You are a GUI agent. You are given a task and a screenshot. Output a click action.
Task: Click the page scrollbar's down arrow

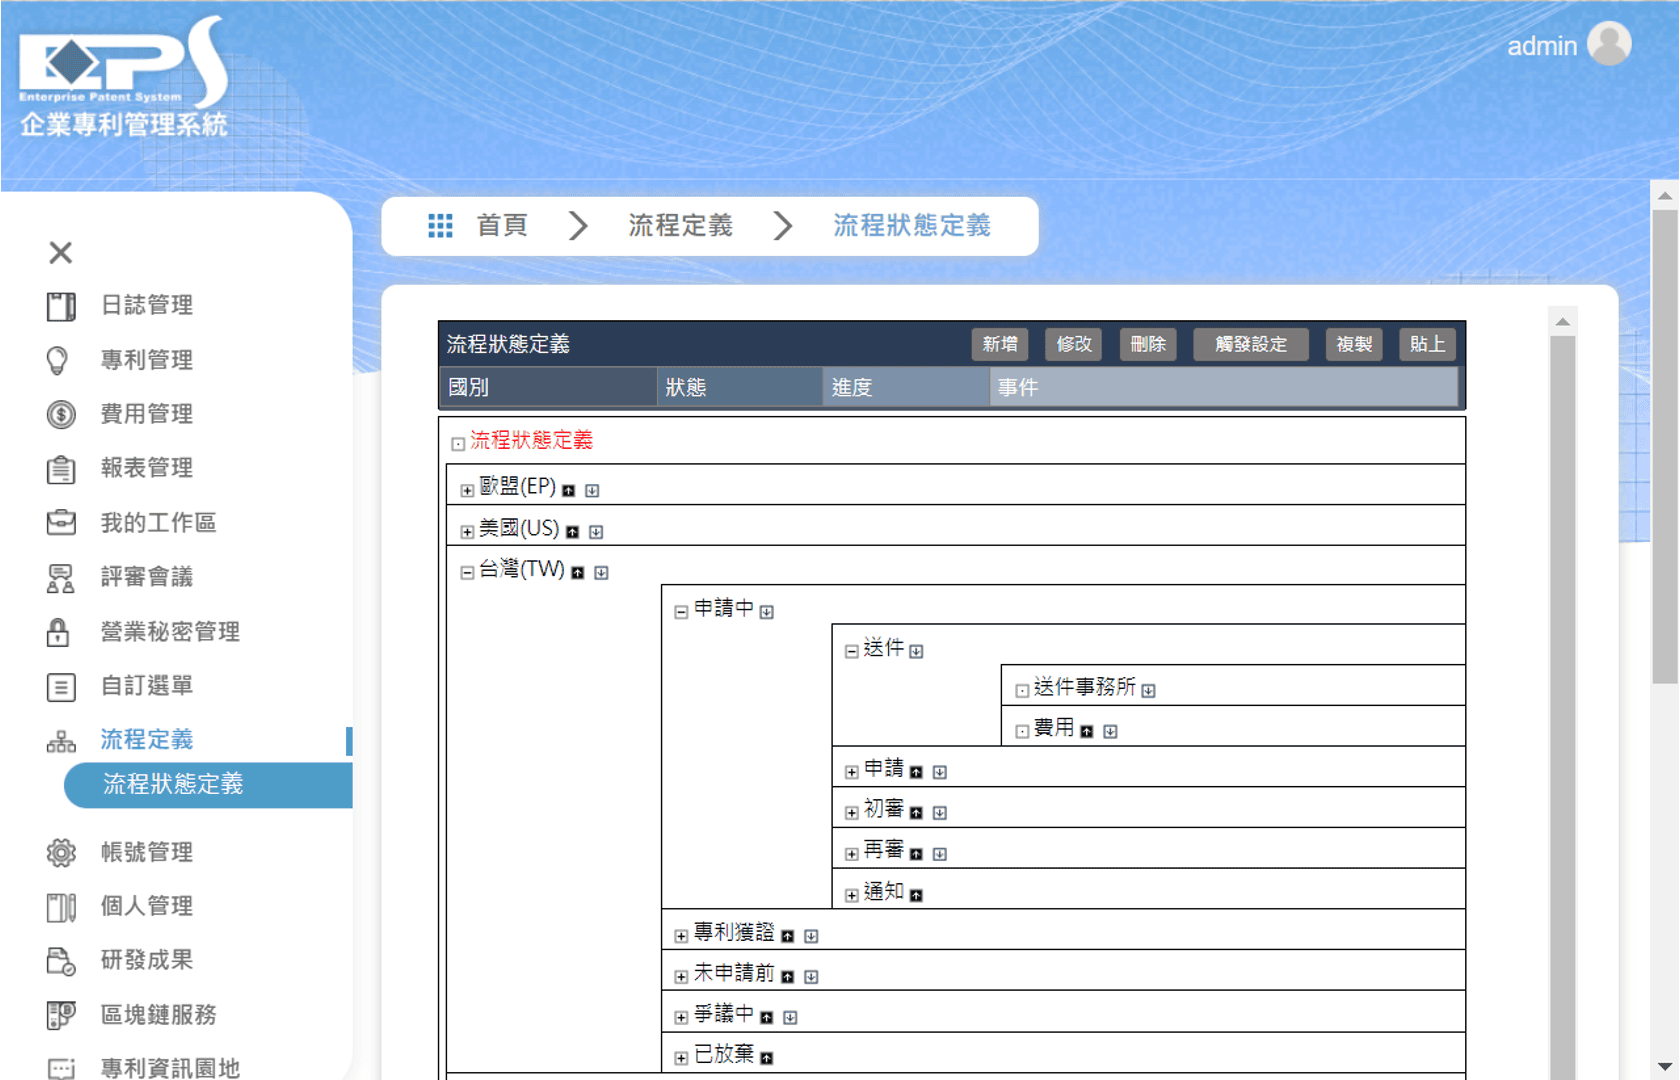coord(1665,1066)
